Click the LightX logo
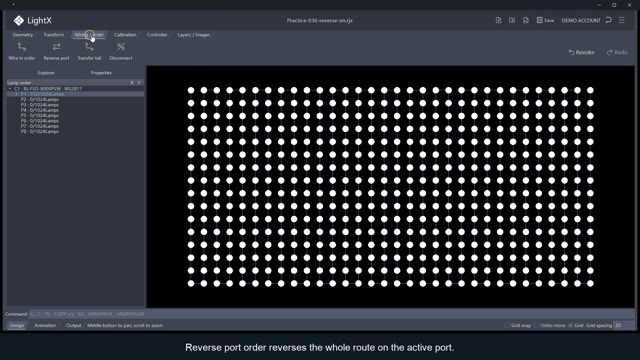Screen dimensions: 640x360 [x=32, y=20]
